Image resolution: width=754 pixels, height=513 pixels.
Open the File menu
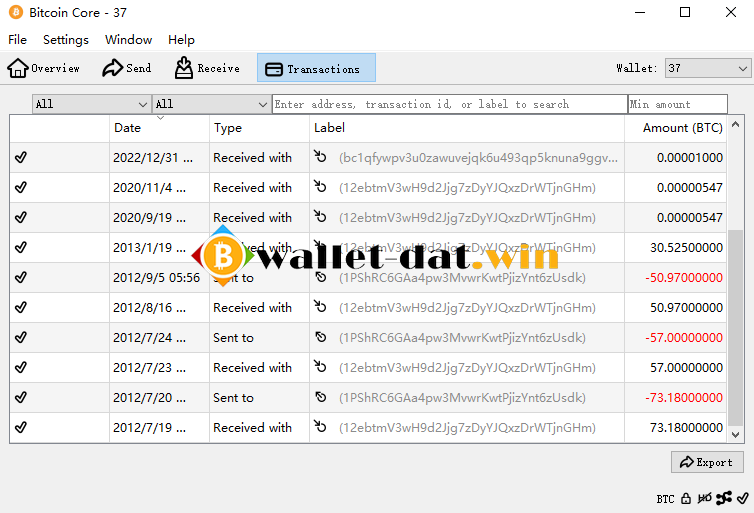coord(17,40)
